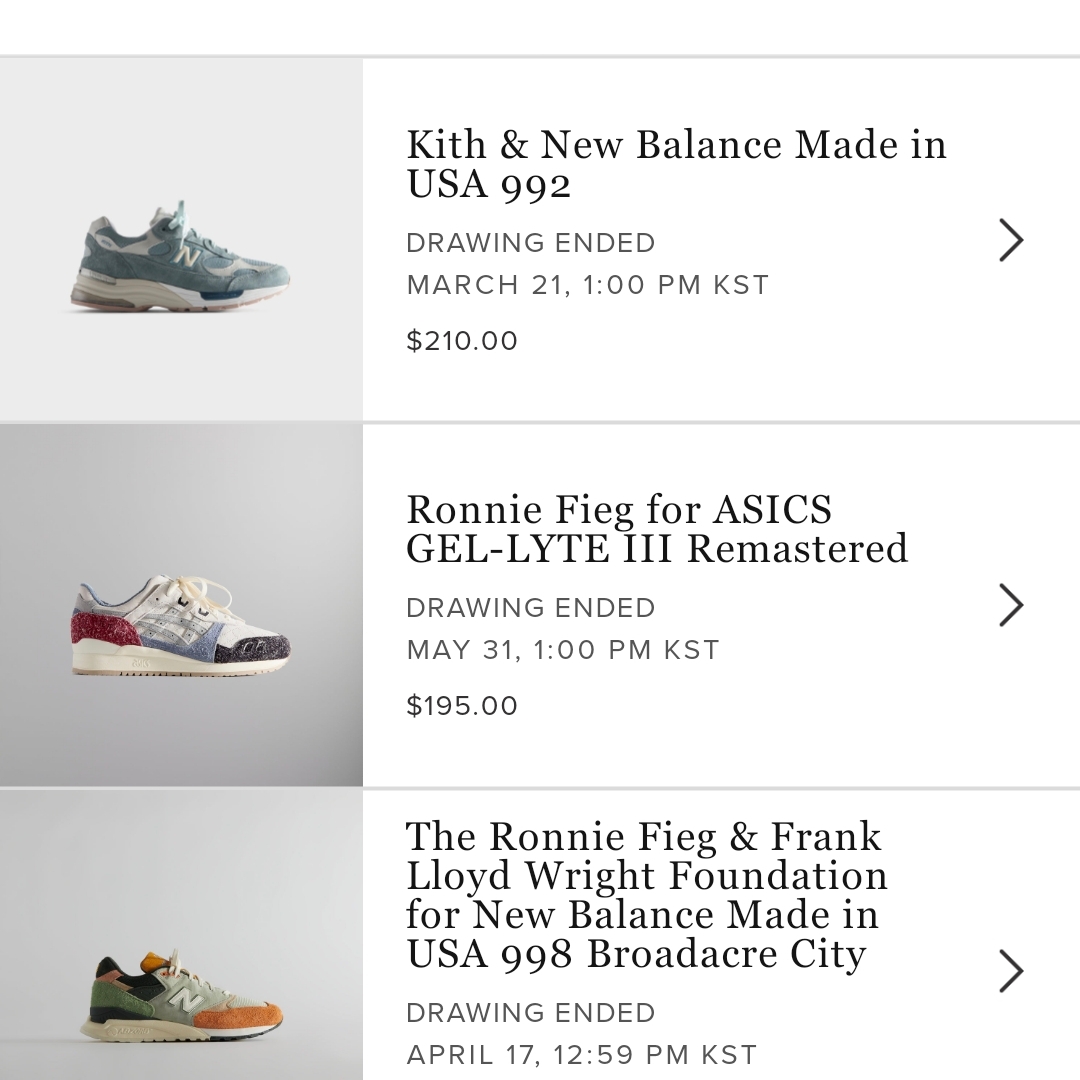Image resolution: width=1080 pixels, height=1080 pixels.
Task: Click "DRAWING ENDED" under the Kith 992 title
Action: [531, 243]
